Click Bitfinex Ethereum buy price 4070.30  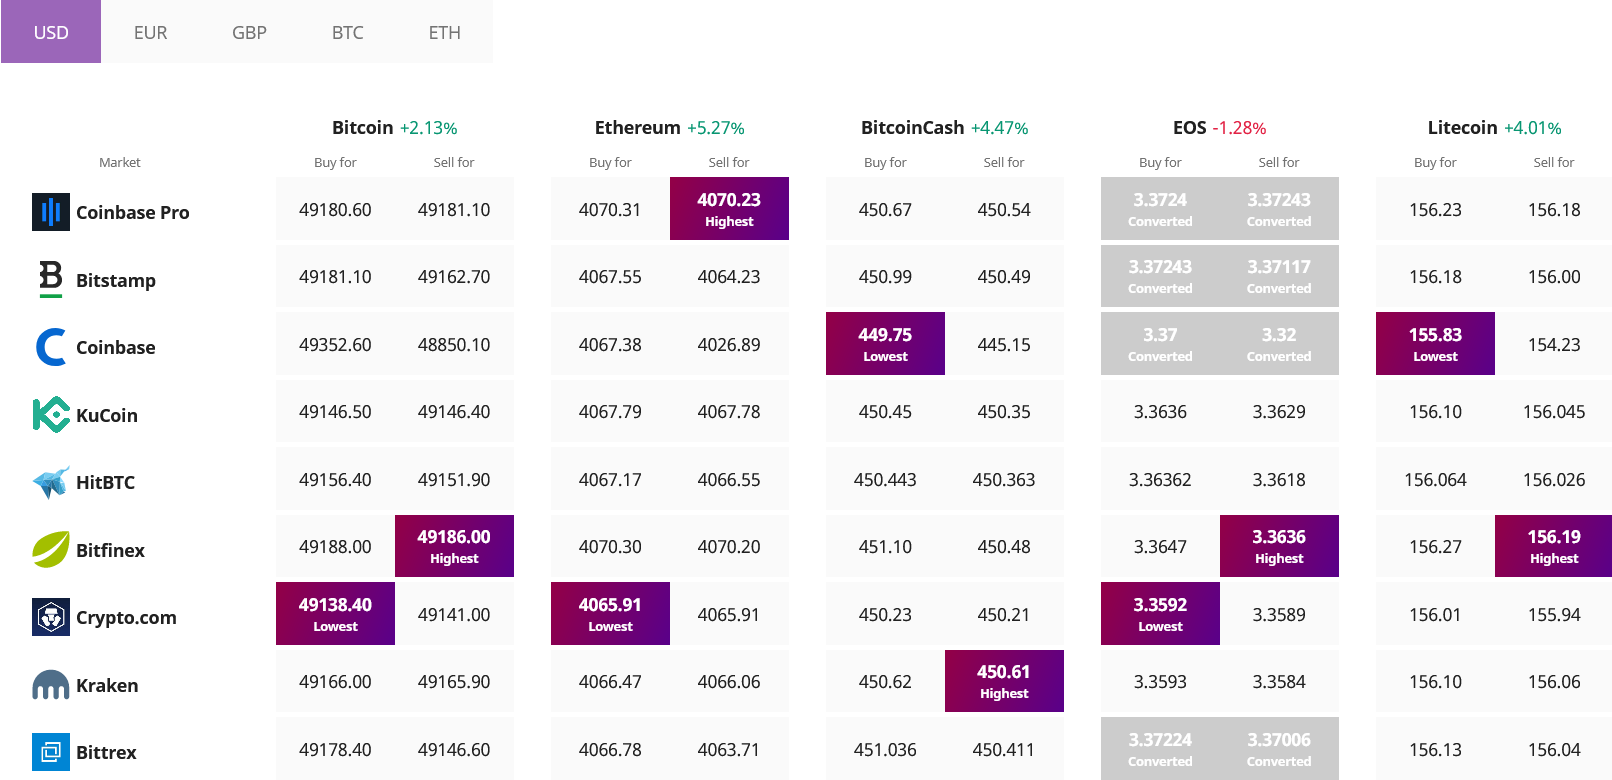click(610, 546)
